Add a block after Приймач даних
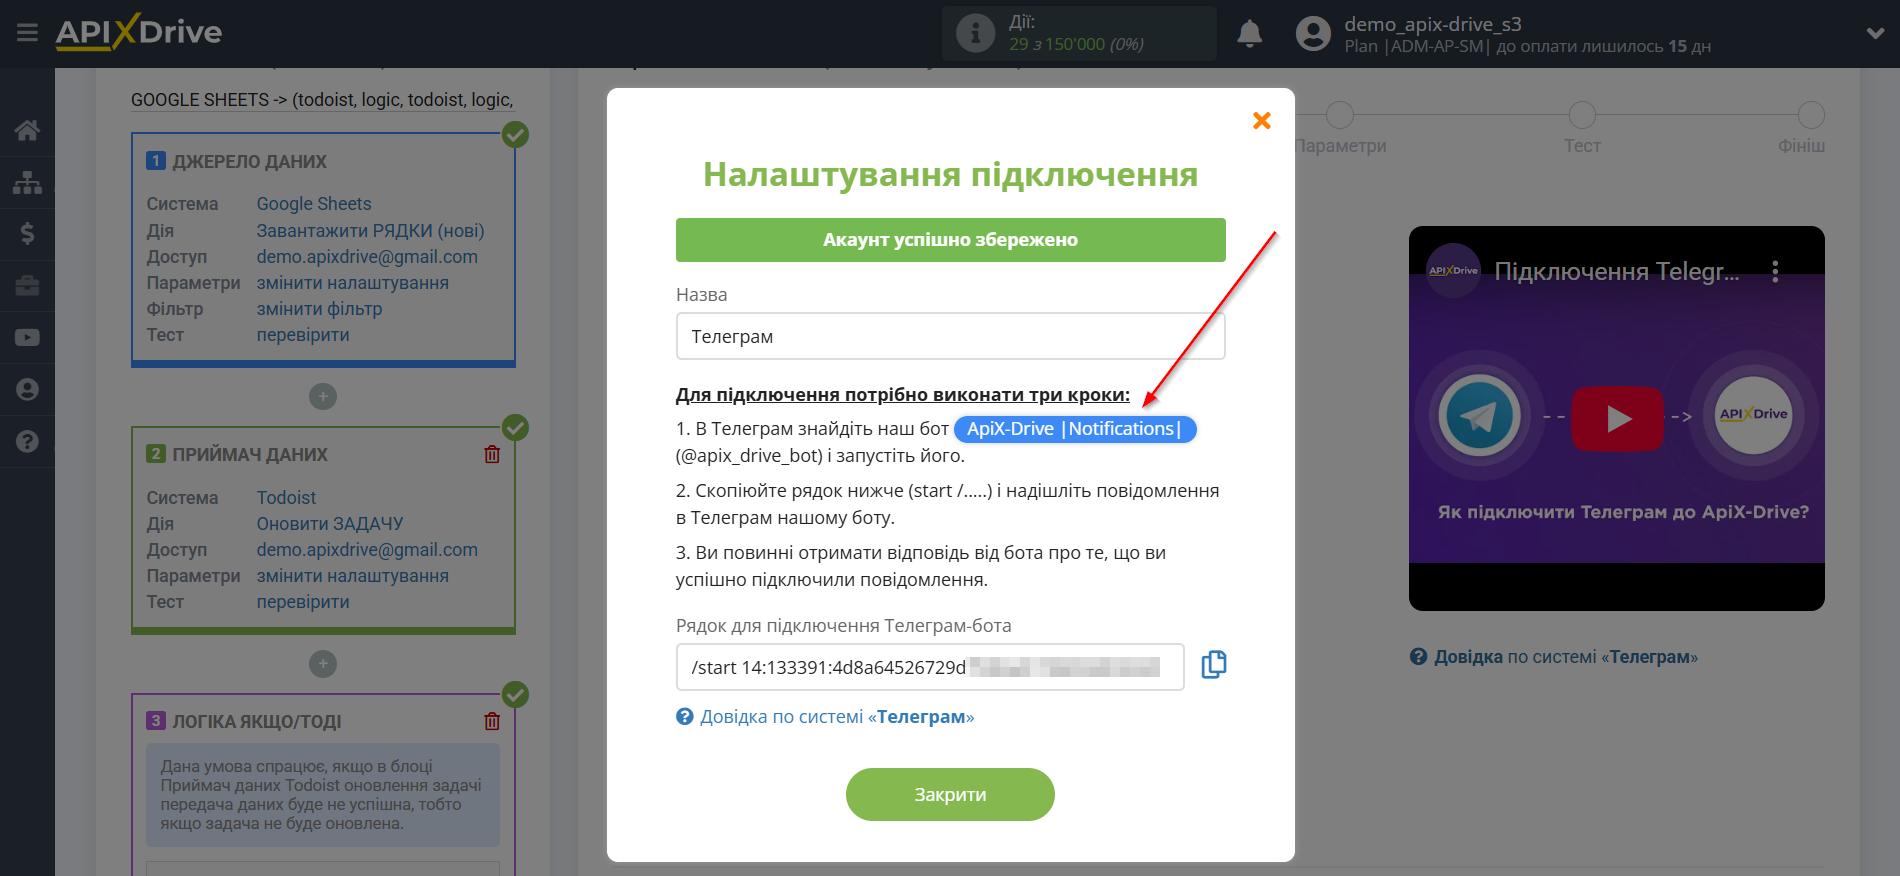Viewport: 1900px width, 876px height. click(323, 664)
